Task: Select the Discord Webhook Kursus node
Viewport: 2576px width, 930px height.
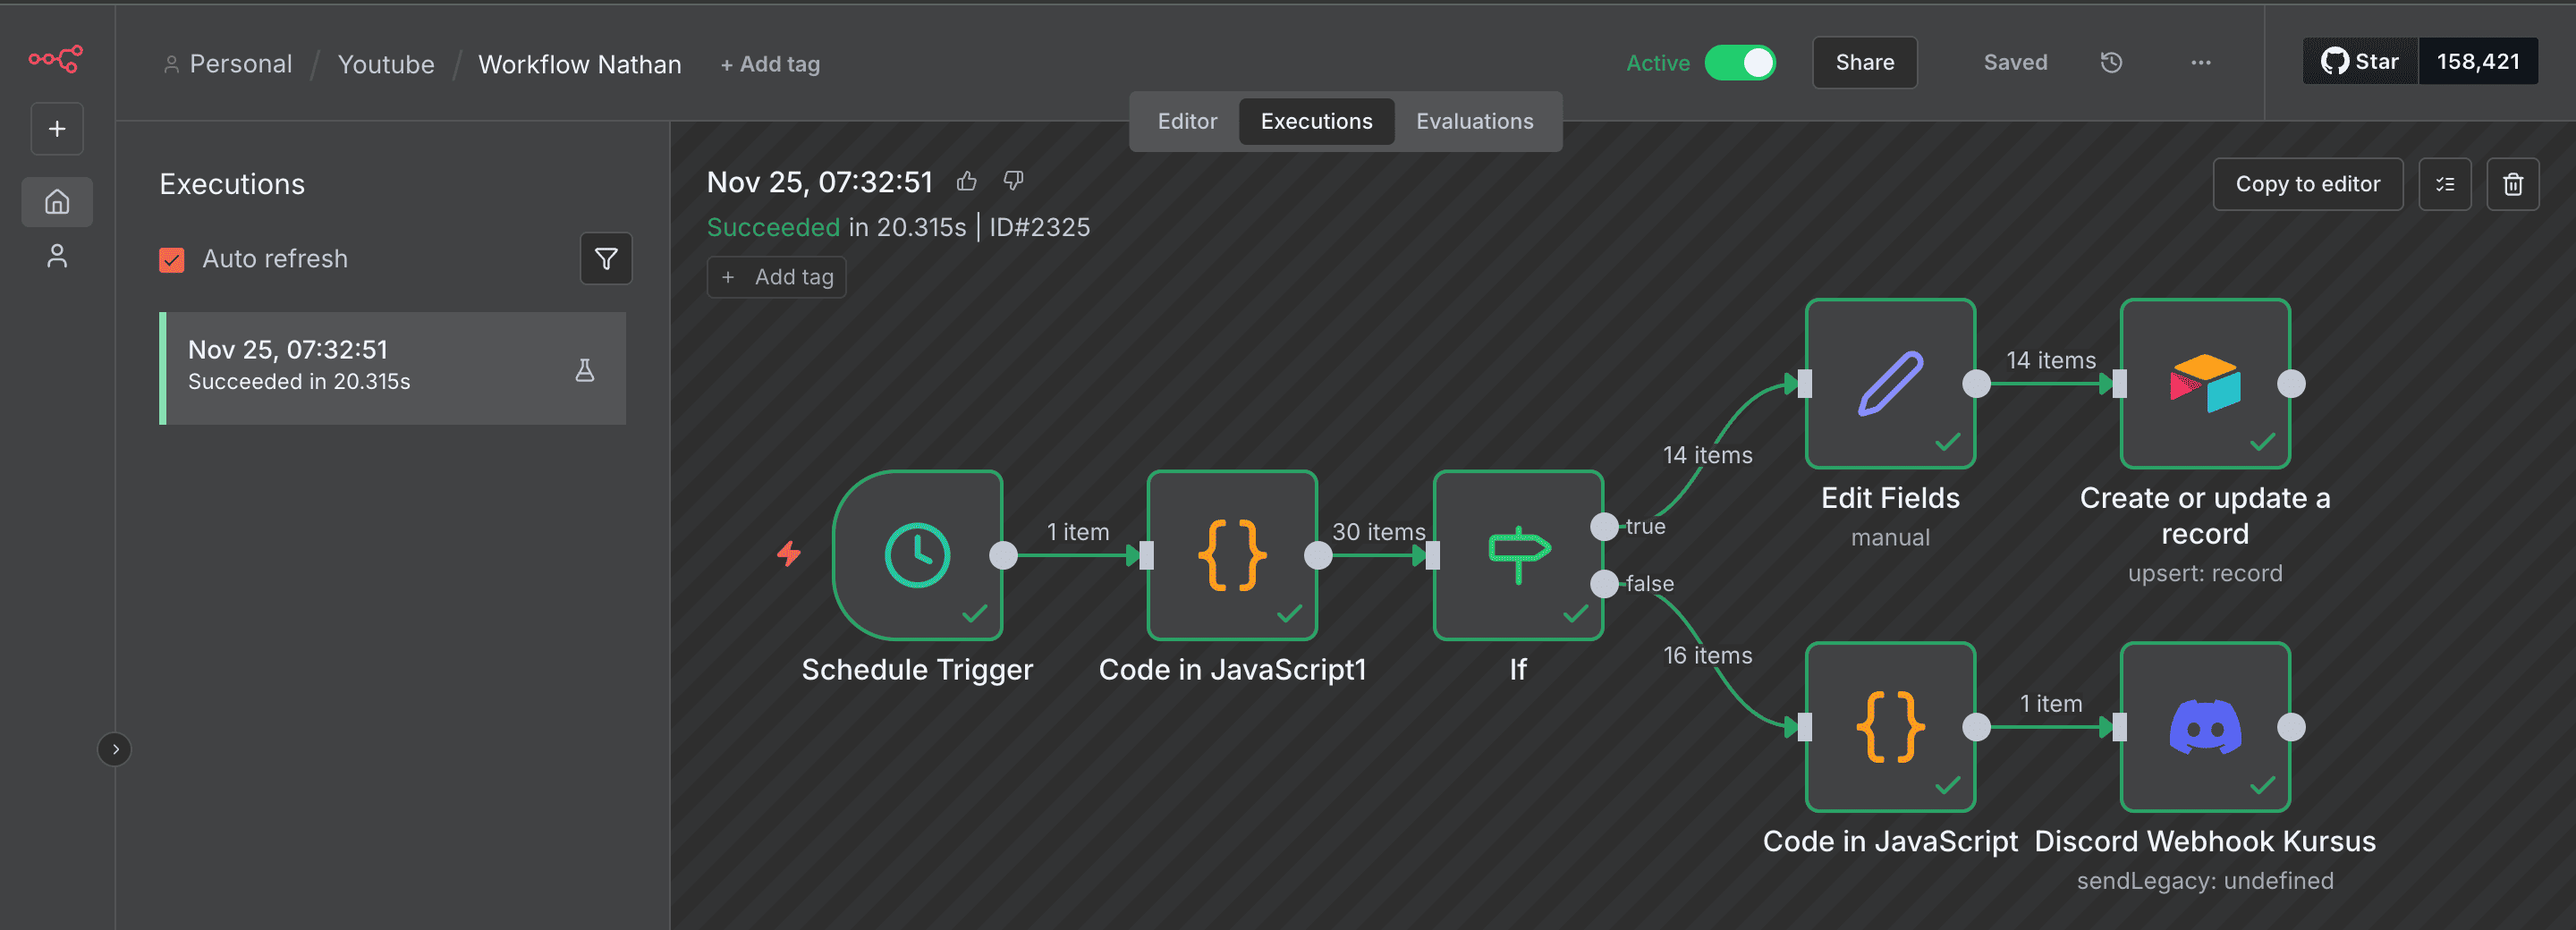Action: 2205,727
